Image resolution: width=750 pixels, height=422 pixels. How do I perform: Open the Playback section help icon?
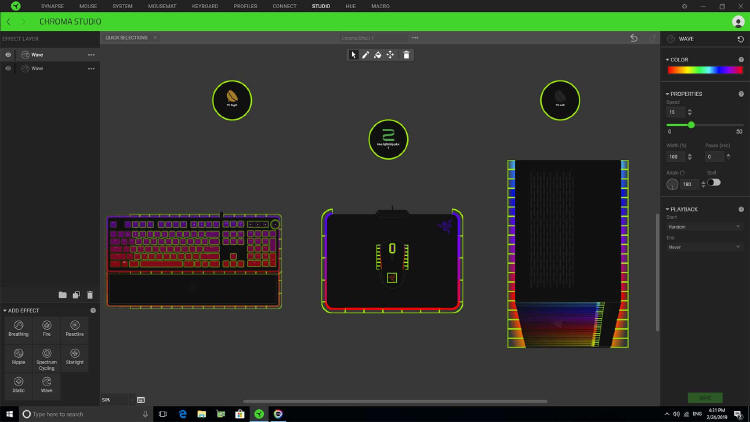(x=741, y=209)
